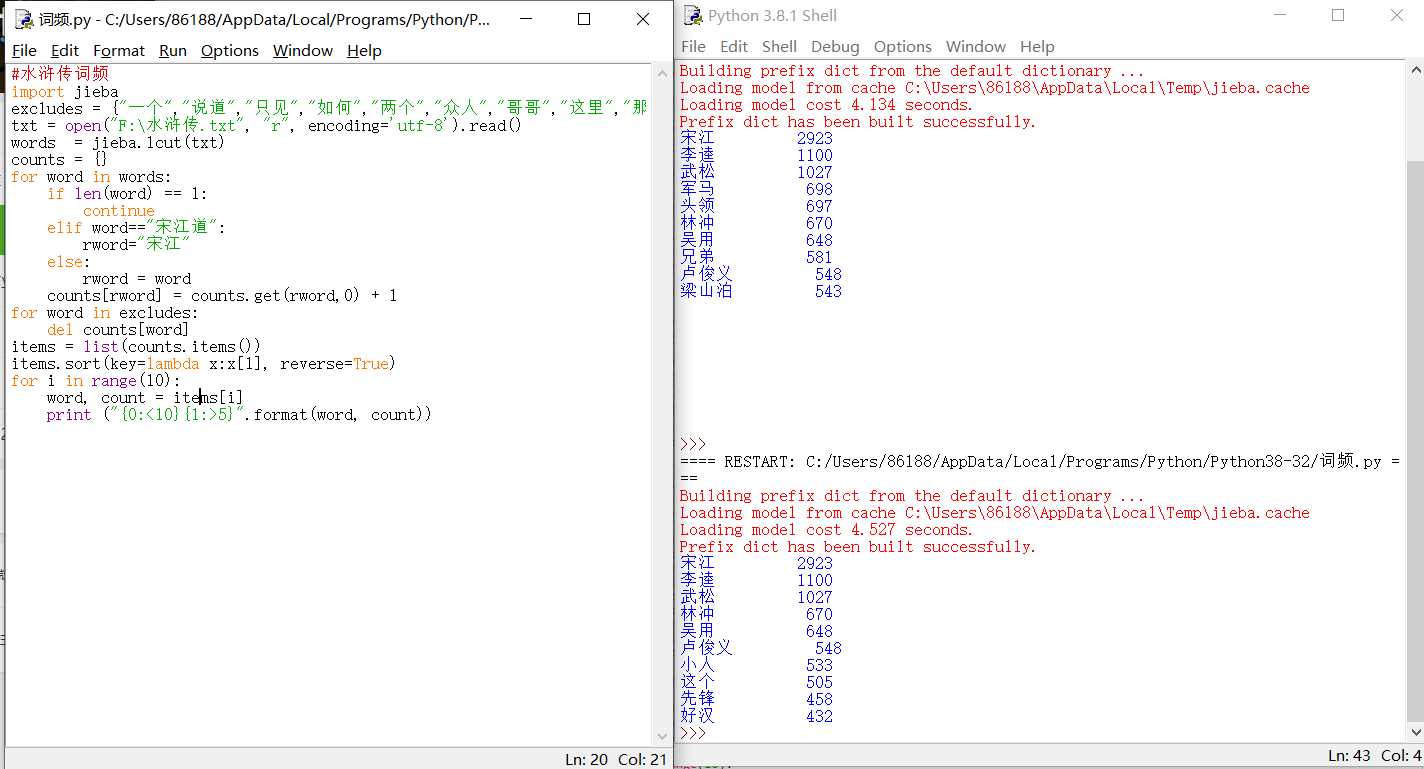
Task: Click the last '>>>' prompt in Shell
Action: tap(693, 733)
